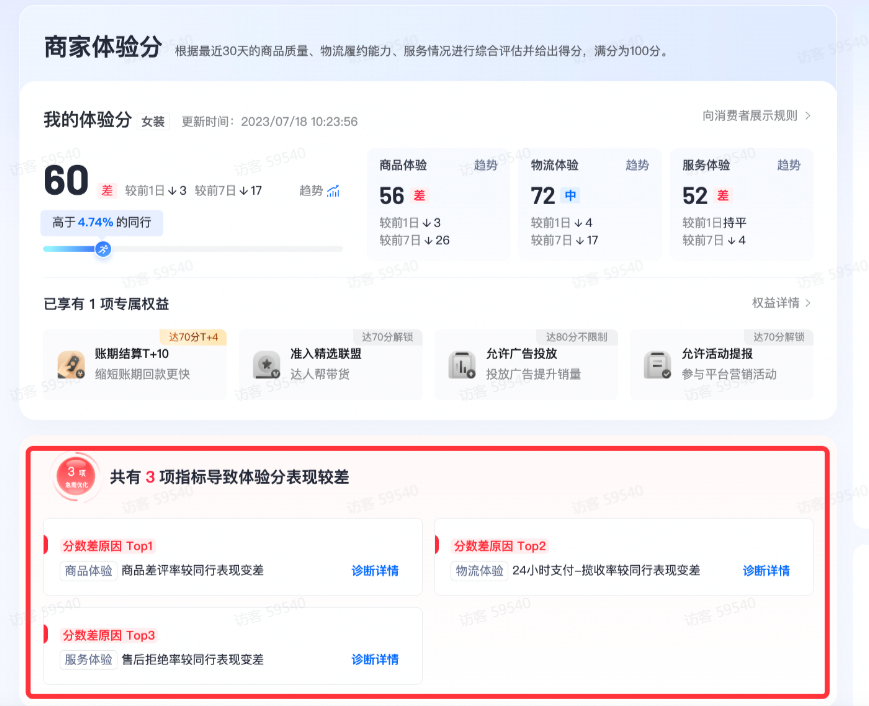Open 诊断详情 for the 24小时揽收率 issue
Viewport: 869px width, 706px height.
[x=767, y=569]
